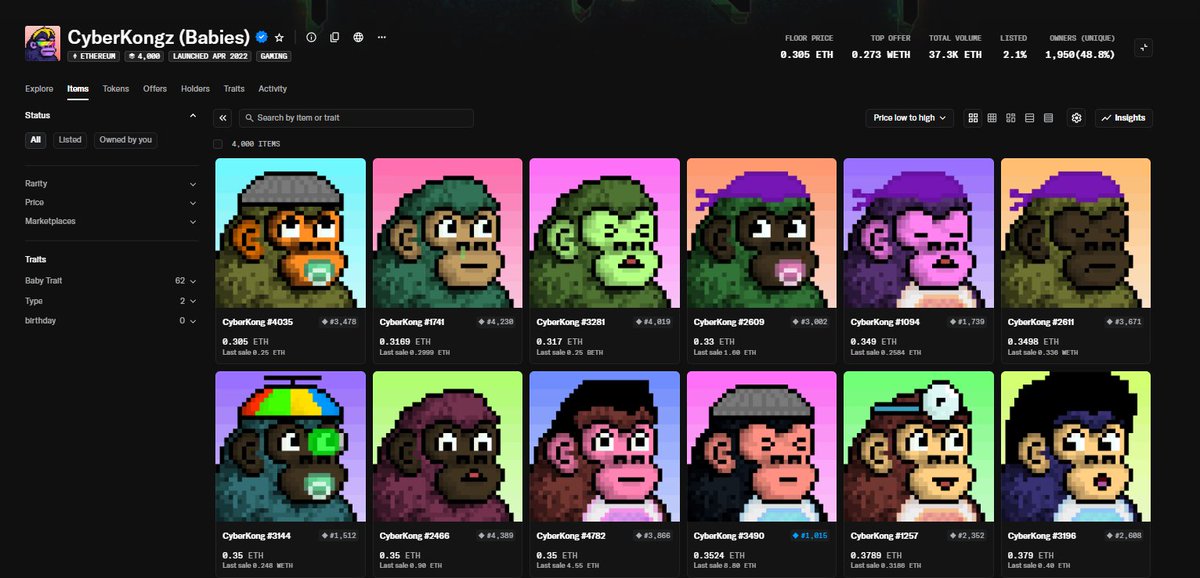Collapse the filter sidebar with the double-chevron button
1200x578 pixels.
[x=223, y=118]
